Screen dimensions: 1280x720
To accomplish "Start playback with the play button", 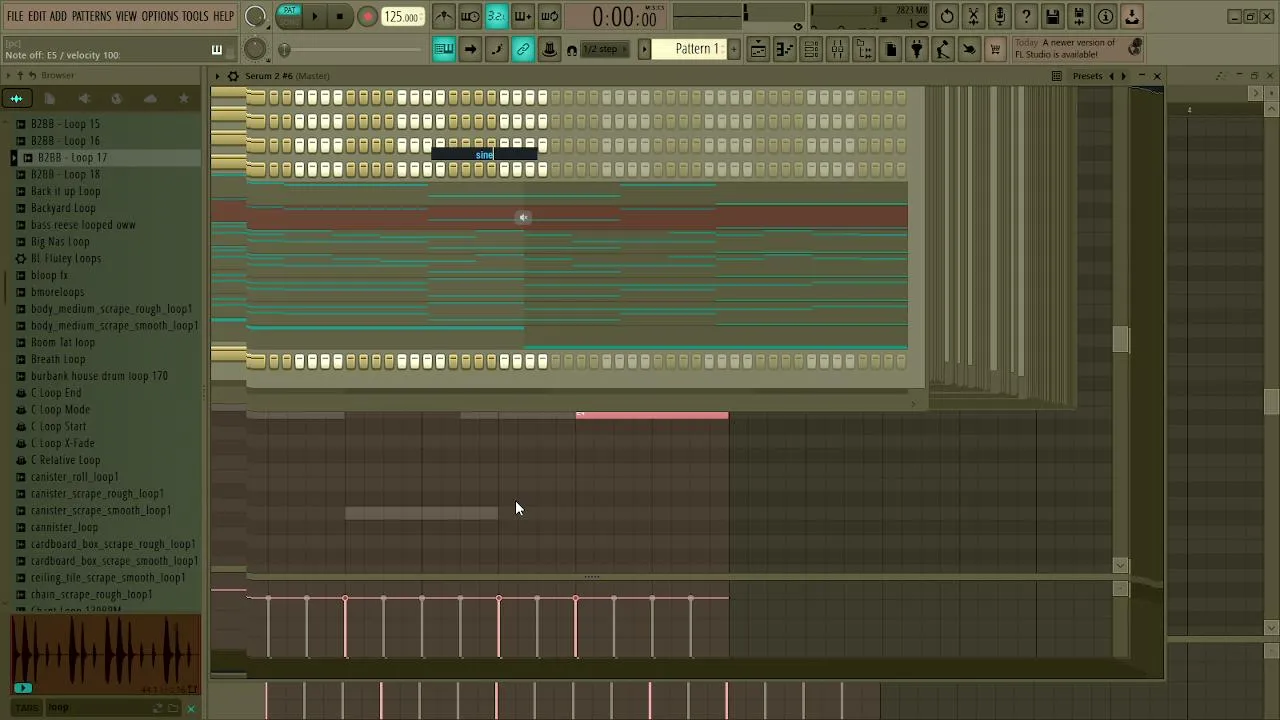I will click(x=314, y=16).
